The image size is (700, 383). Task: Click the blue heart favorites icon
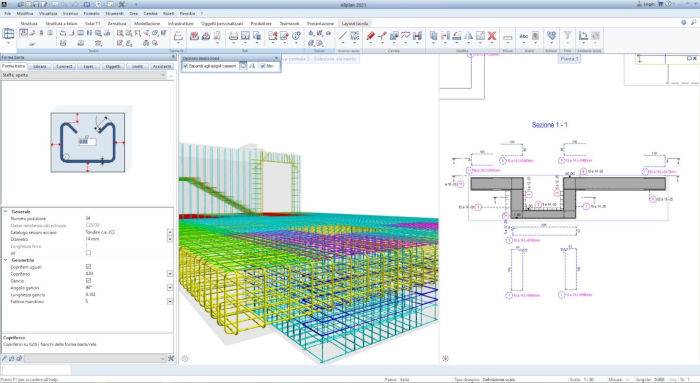pyautogui.click(x=551, y=35)
